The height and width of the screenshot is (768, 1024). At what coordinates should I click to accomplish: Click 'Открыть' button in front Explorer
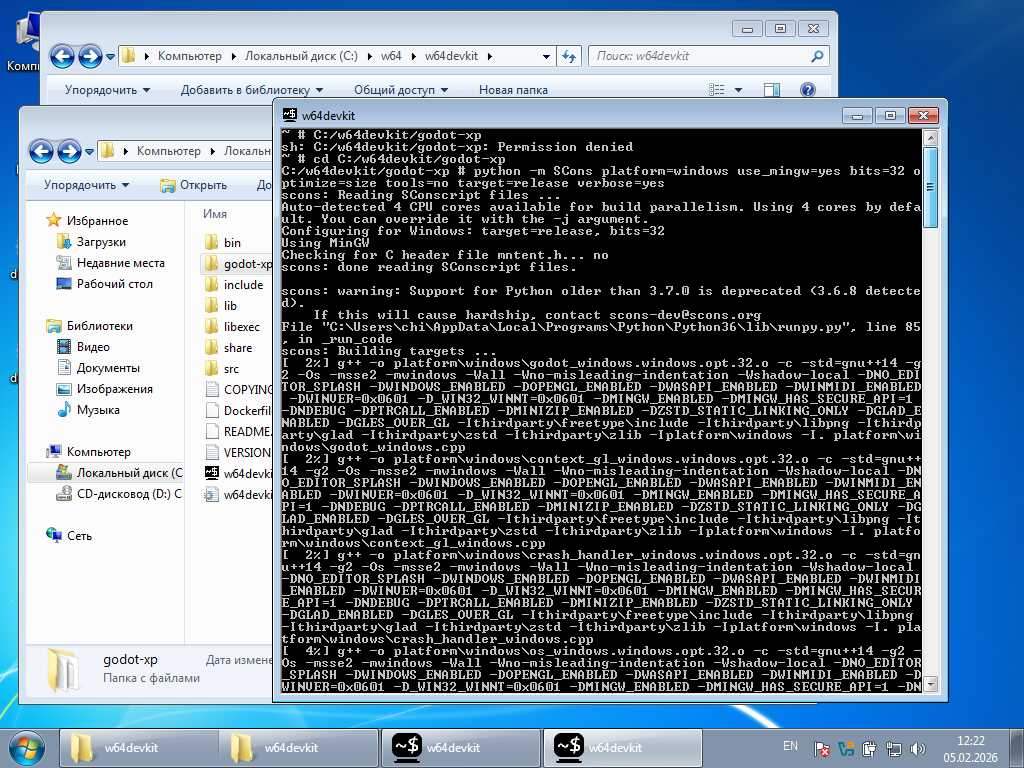[194, 185]
